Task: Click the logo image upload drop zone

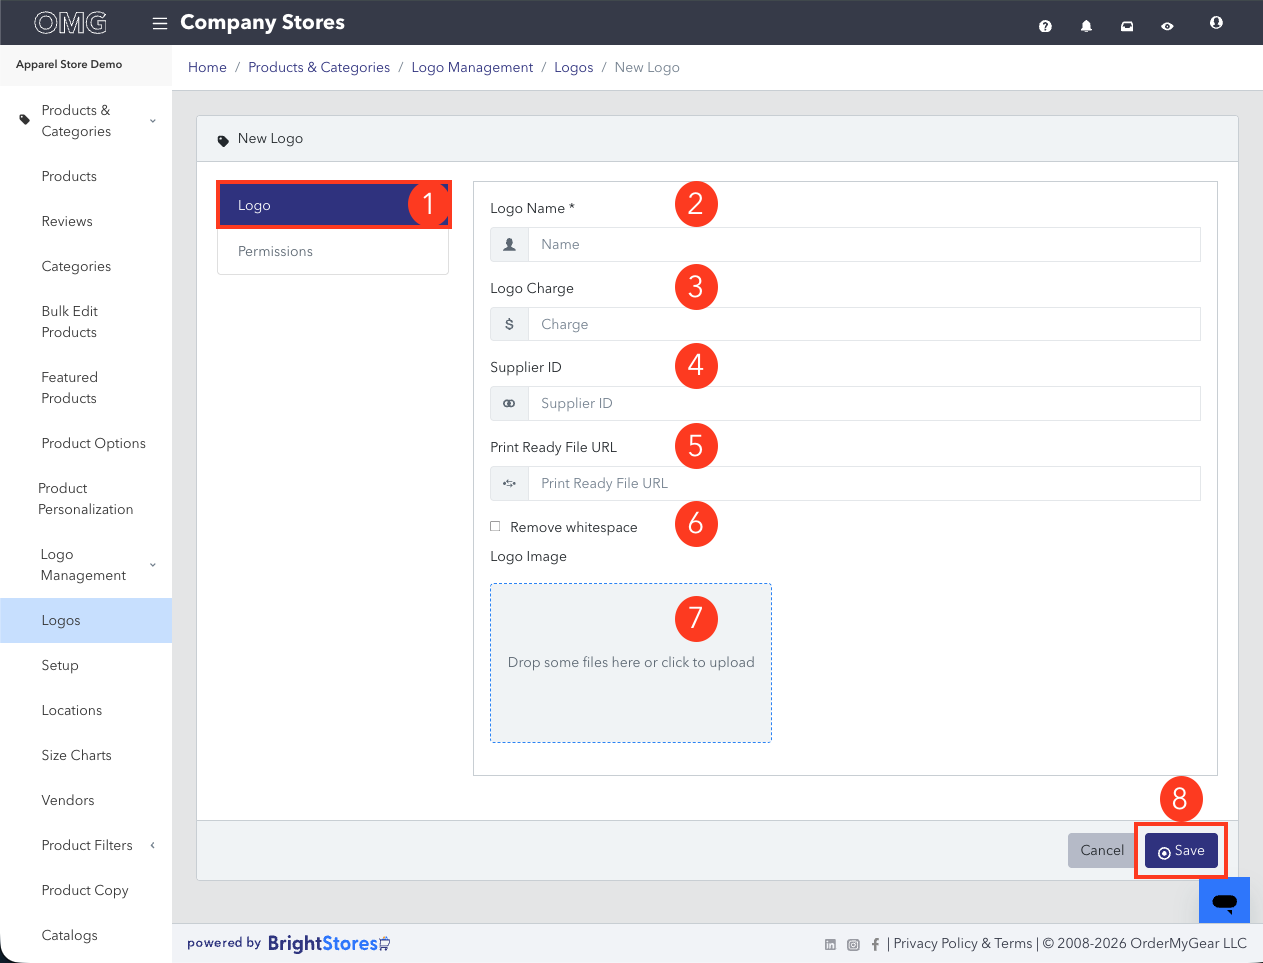Action: [631, 663]
